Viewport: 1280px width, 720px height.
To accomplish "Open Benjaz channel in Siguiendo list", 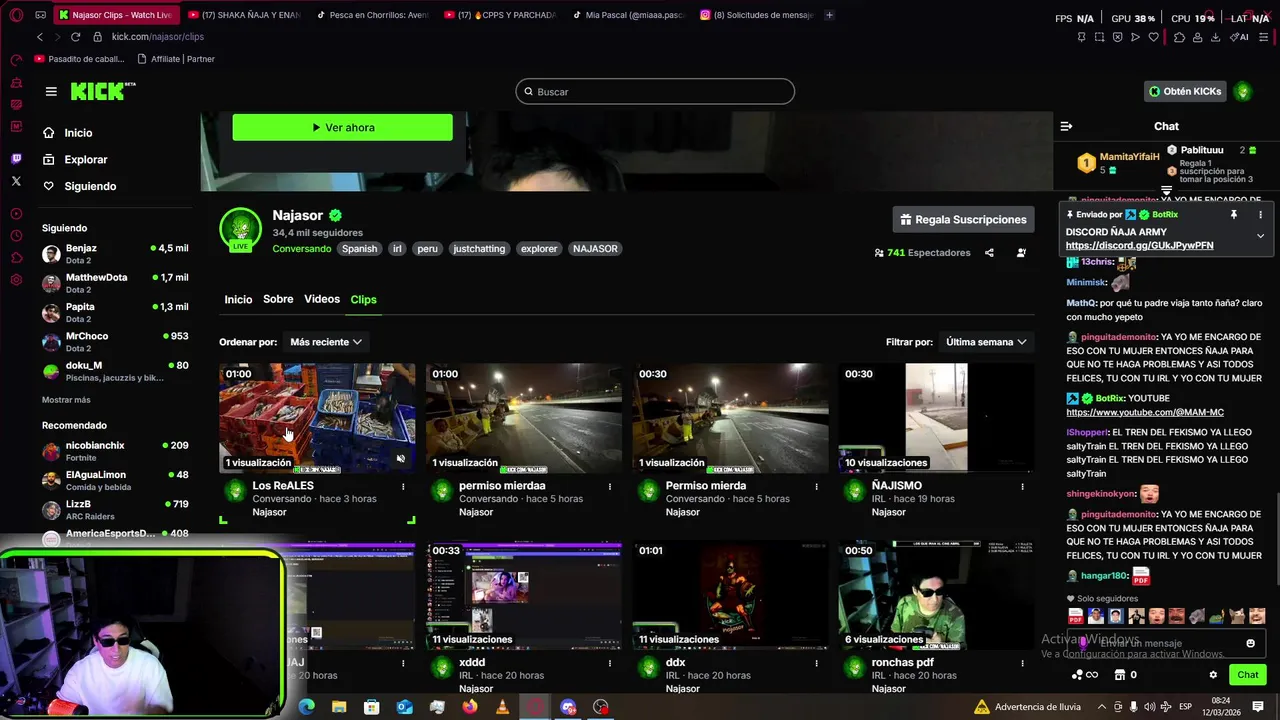I will [x=115, y=254].
